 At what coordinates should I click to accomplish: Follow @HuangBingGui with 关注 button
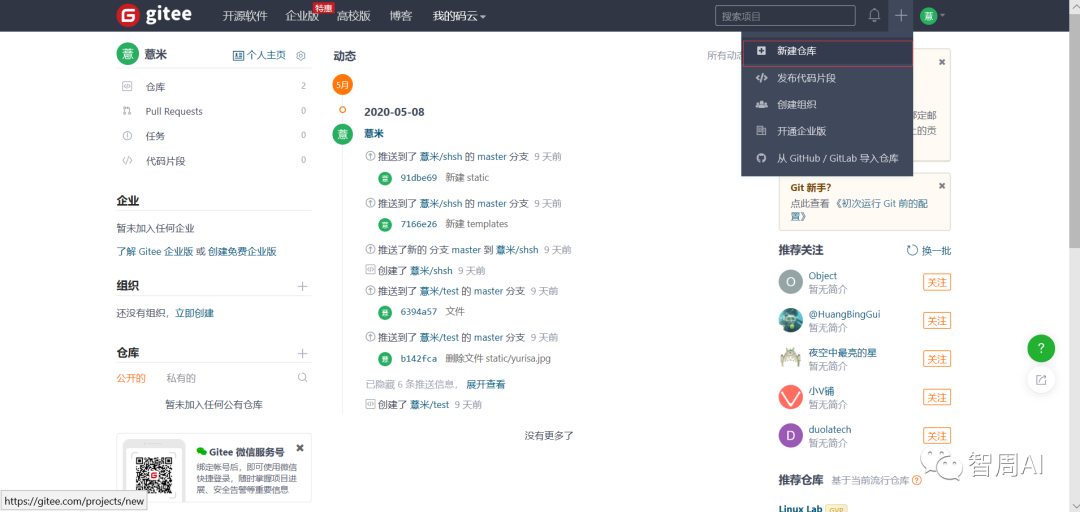[936, 321]
